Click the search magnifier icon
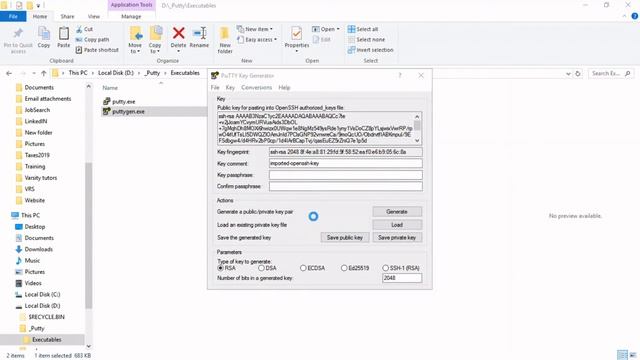Image resolution: width=640 pixels, height=360 pixels. (628, 73)
